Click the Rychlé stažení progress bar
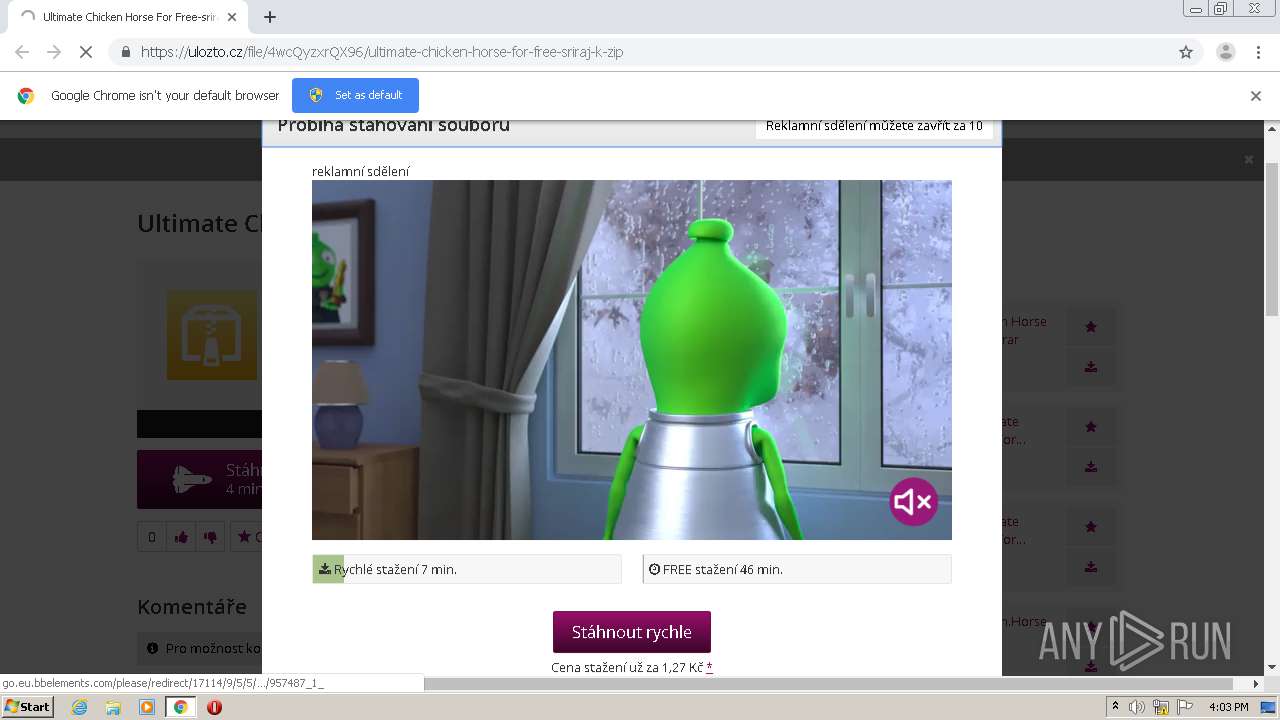1280x720 pixels. (467, 569)
